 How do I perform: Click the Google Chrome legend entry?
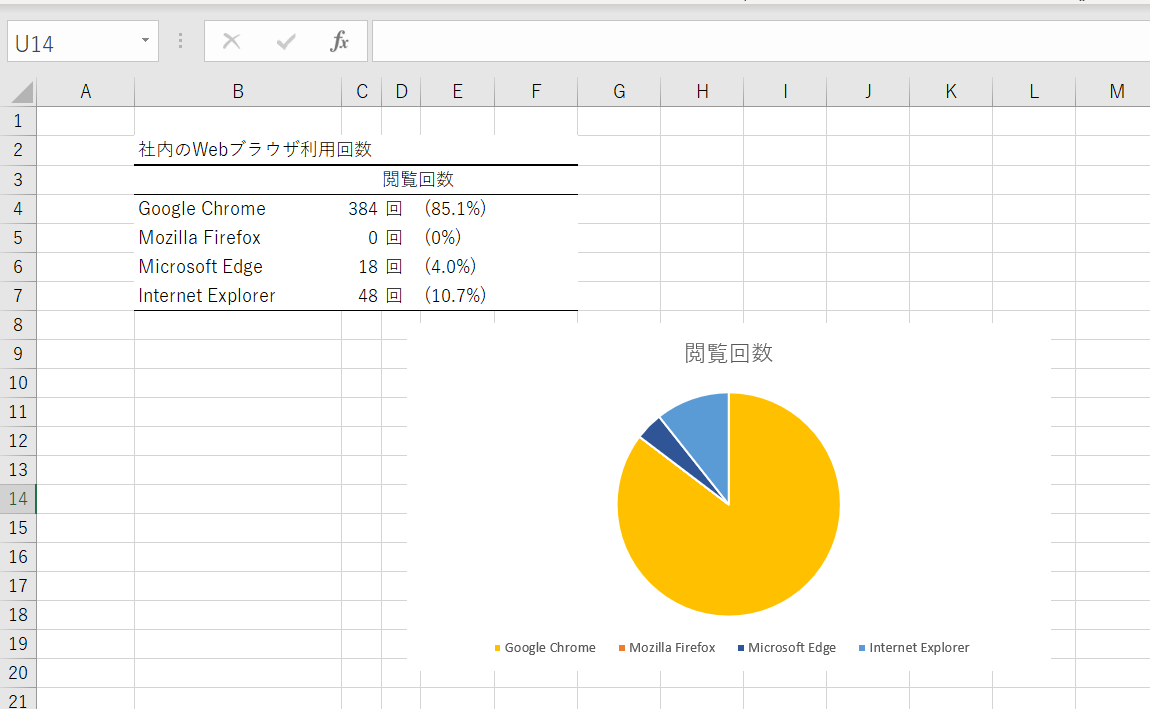(x=545, y=647)
